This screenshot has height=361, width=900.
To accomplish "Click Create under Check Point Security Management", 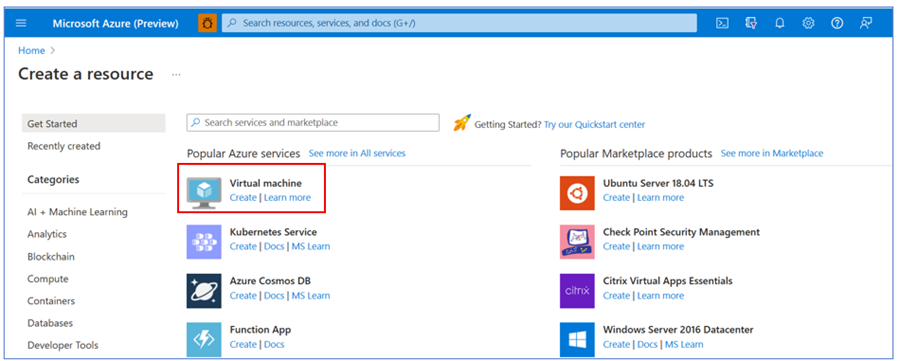I will [616, 246].
